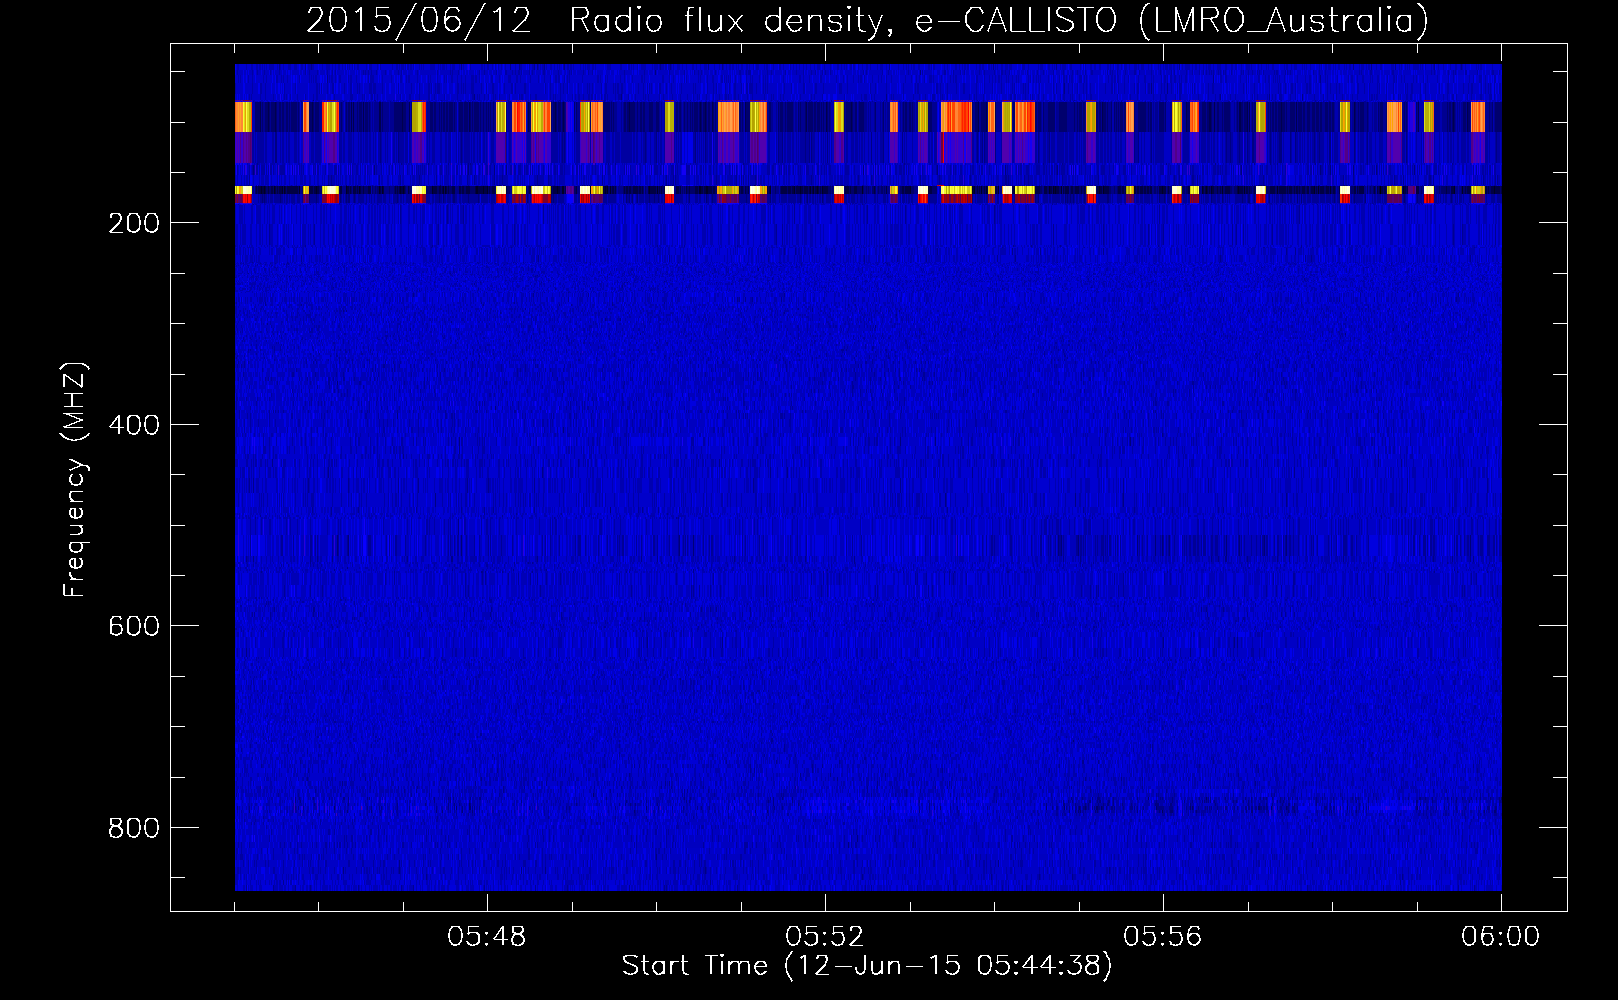Click the 'Start Time (12-Jun-15 05:44:38)' label
This screenshot has height=1000, width=1618.
[867, 966]
